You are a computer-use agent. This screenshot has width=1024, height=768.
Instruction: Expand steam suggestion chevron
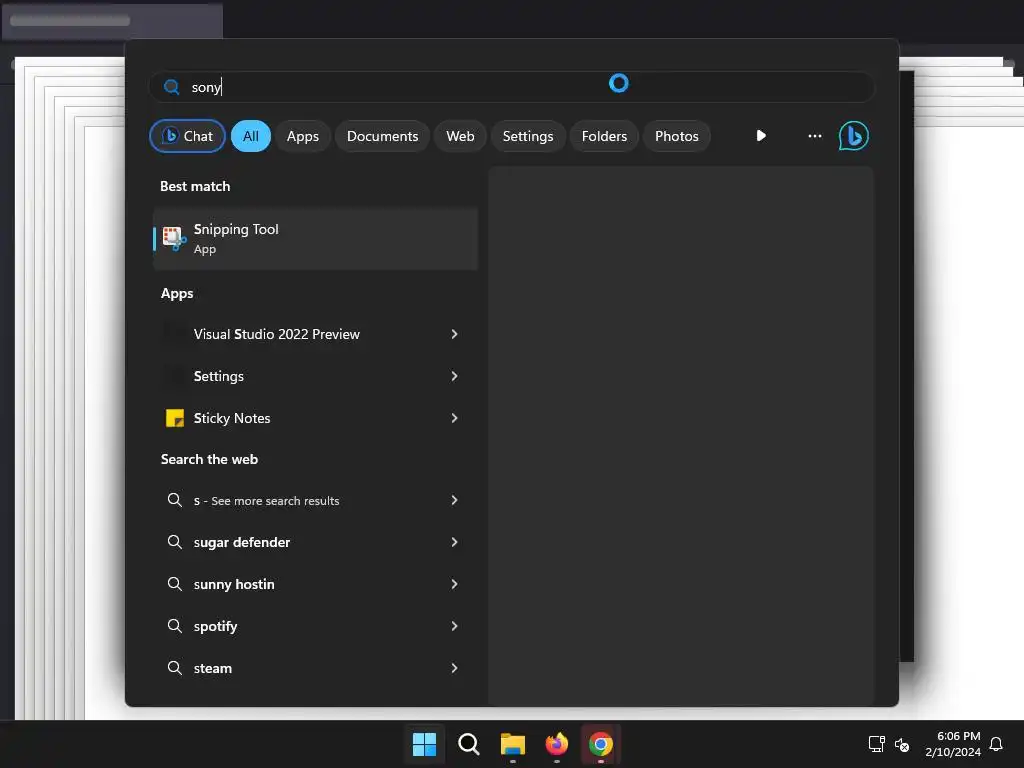[455, 667]
